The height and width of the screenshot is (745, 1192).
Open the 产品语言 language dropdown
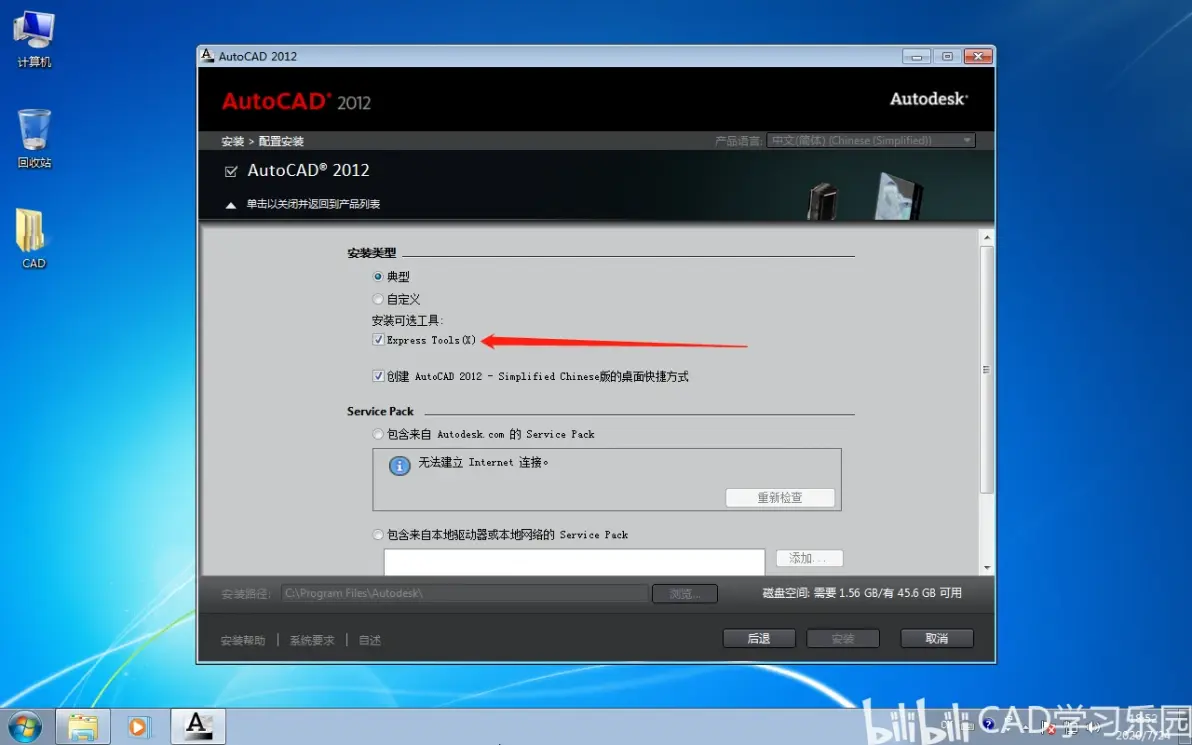point(870,141)
